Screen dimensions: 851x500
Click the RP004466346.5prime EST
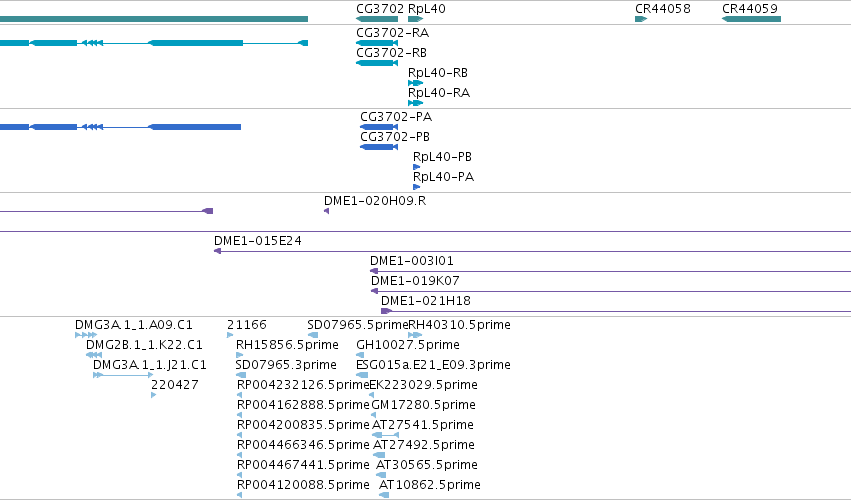click(239, 455)
